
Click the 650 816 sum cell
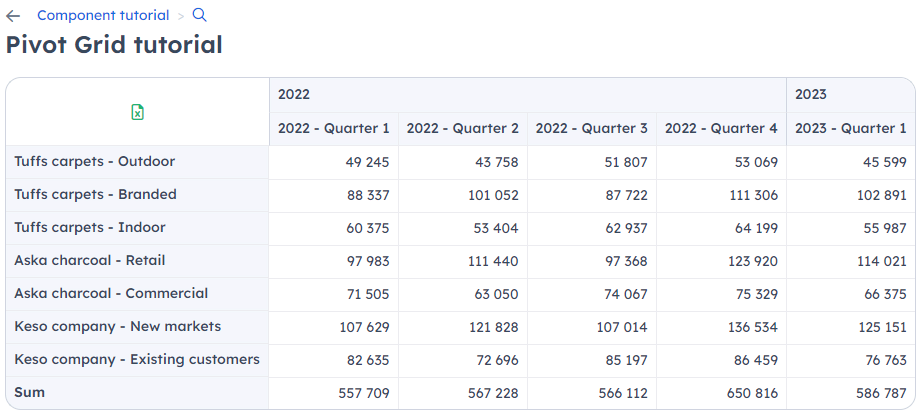point(722,393)
